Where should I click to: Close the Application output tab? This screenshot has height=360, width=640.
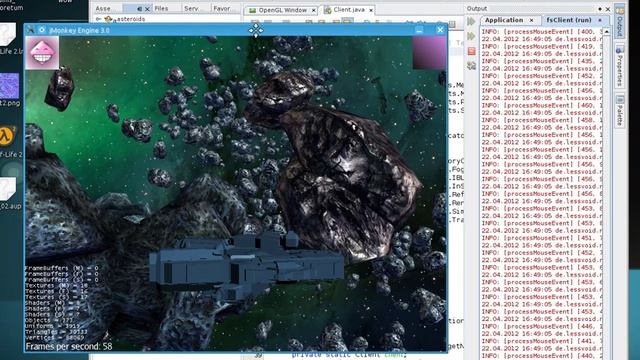[x=531, y=20]
